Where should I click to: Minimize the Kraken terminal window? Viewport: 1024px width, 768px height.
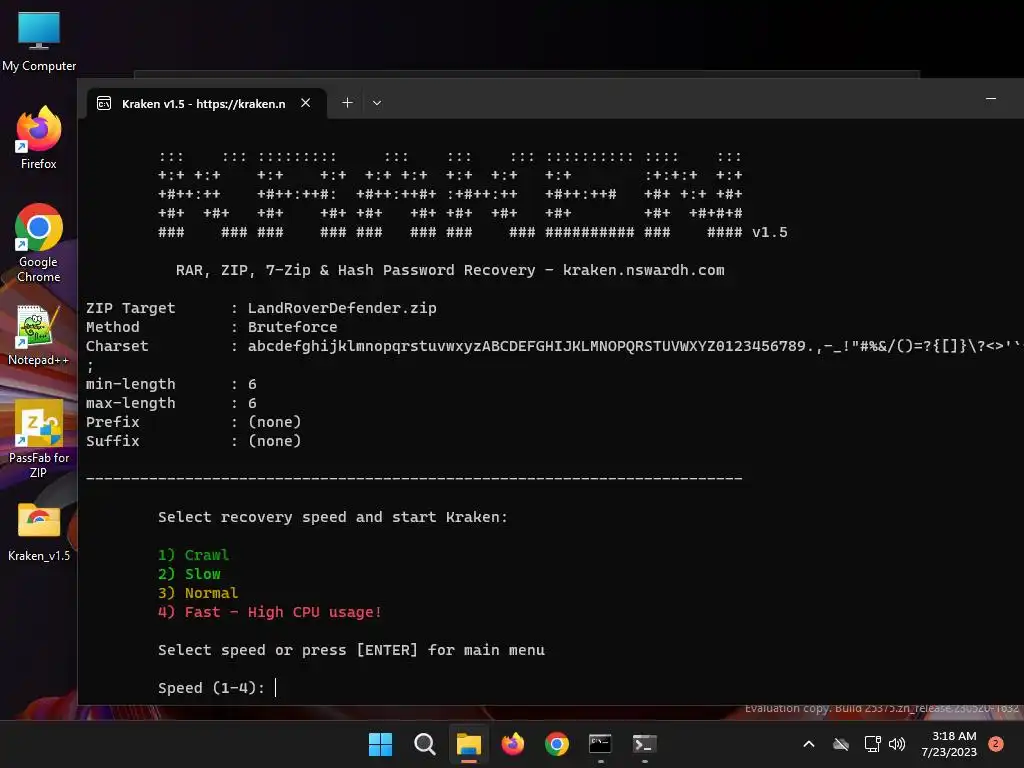(991, 99)
